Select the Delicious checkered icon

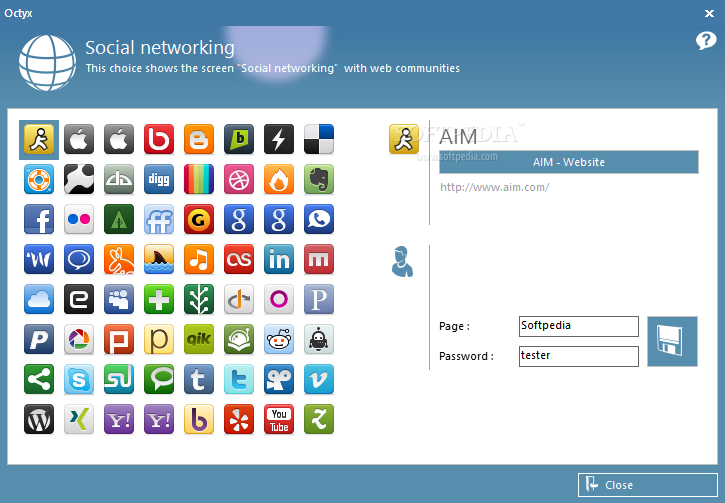pos(319,139)
